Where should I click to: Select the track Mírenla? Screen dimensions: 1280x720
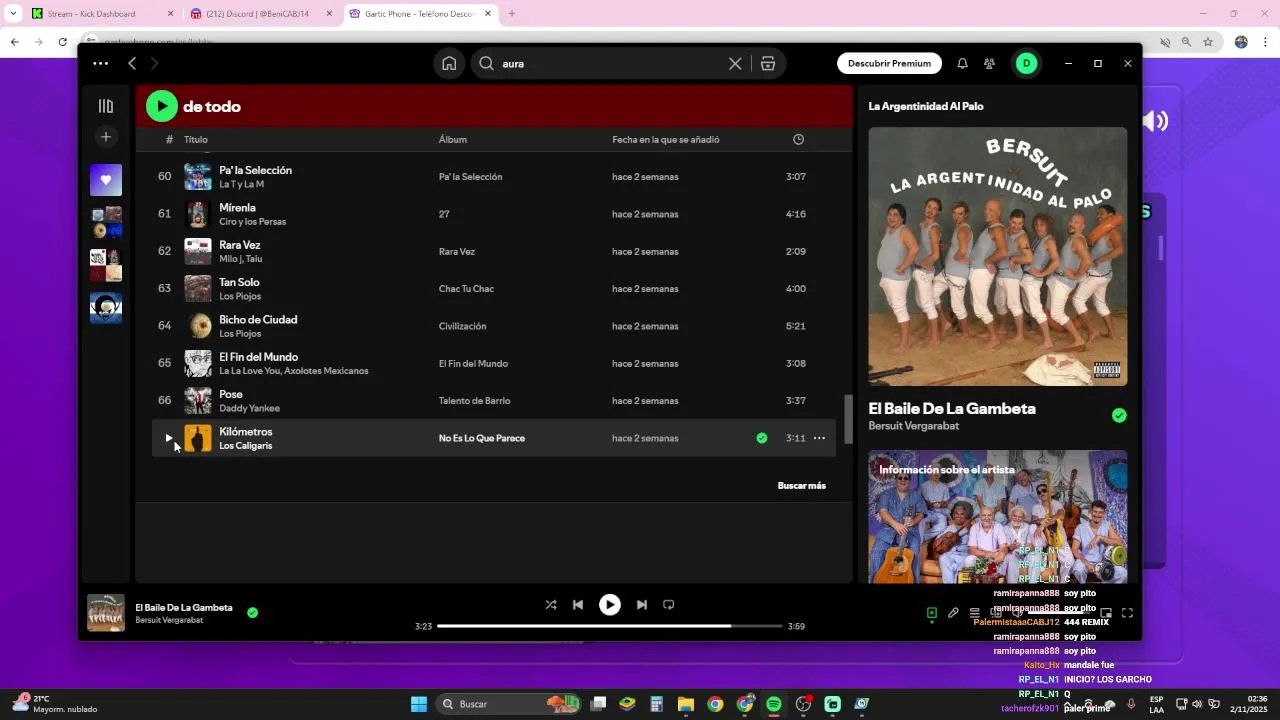click(x=237, y=207)
